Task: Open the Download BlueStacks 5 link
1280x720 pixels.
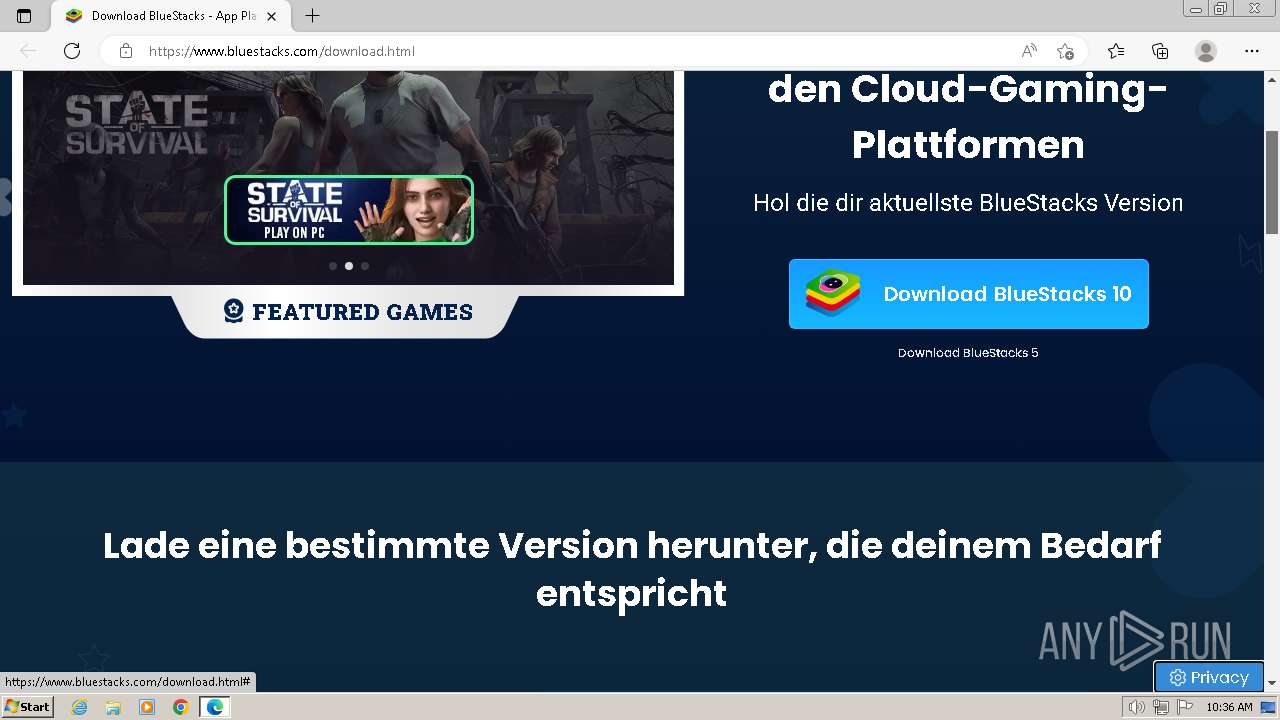Action: click(x=968, y=352)
